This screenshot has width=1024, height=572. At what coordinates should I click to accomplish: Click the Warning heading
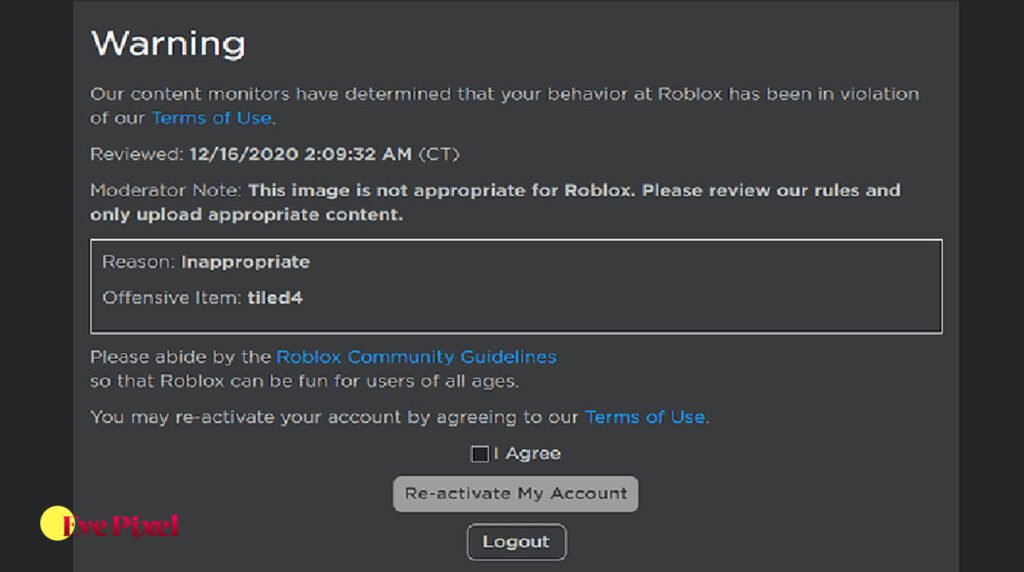[168, 44]
